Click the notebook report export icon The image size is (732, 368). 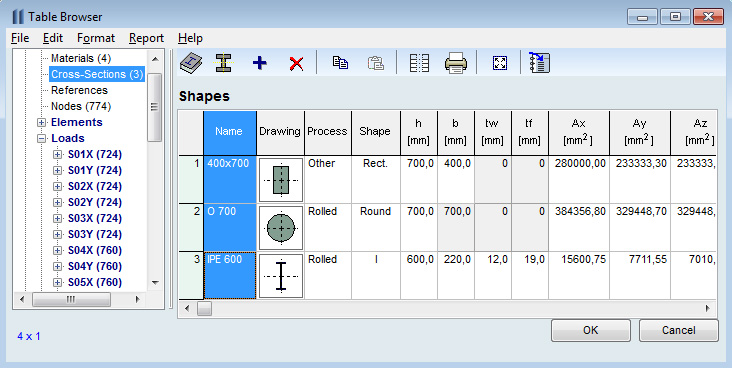pos(540,63)
